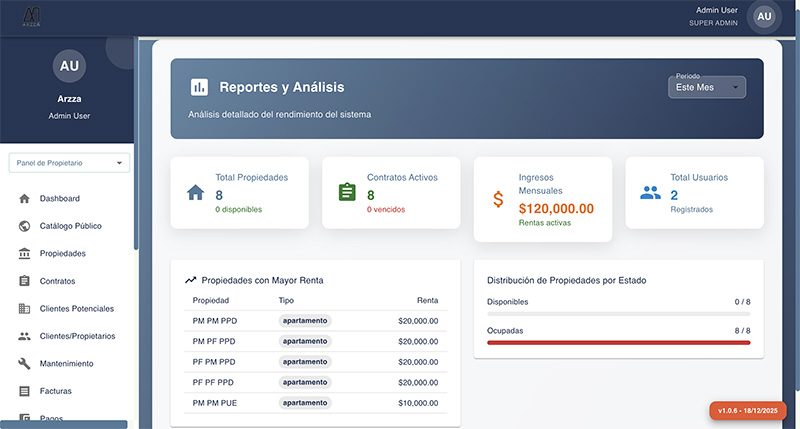Click the dollar sign icon in Ingresos Mensuales

pyautogui.click(x=498, y=199)
